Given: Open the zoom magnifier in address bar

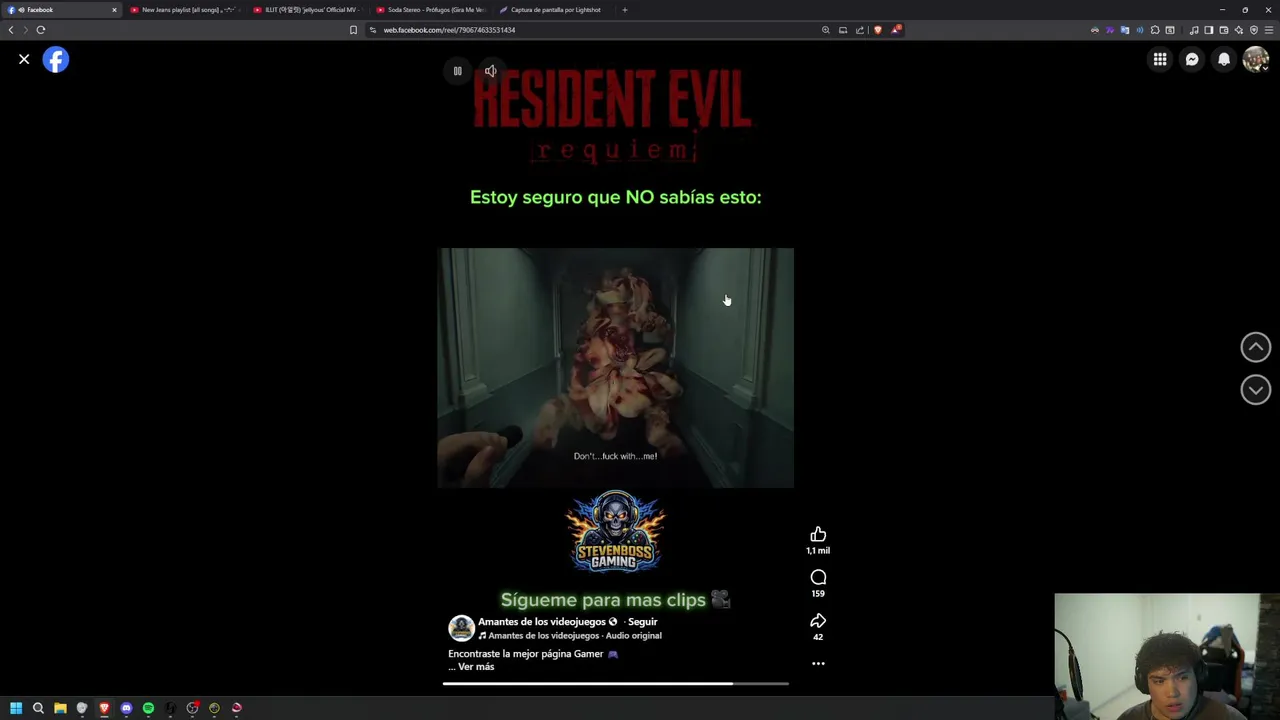Looking at the screenshot, I should pyautogui.click(x=825, y=30).
